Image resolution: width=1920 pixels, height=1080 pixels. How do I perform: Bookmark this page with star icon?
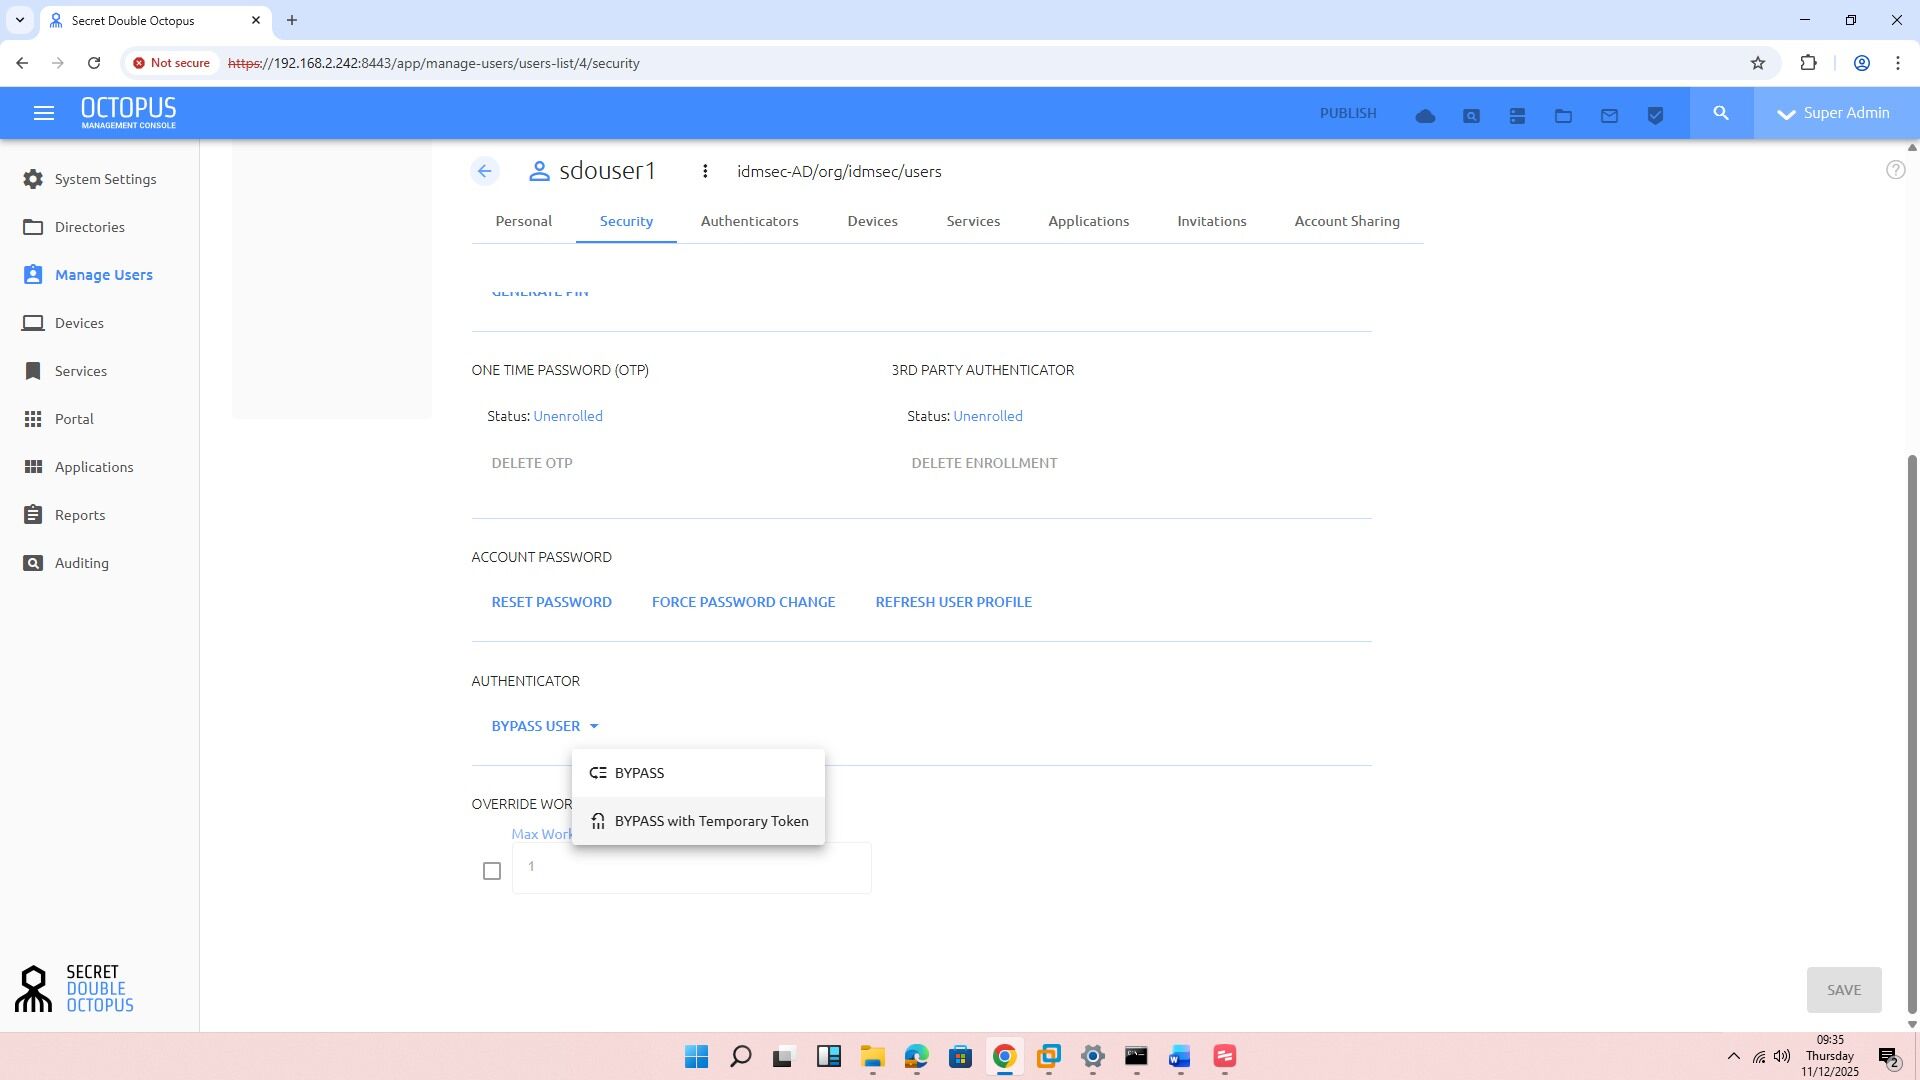click(x=1758, y=63)
